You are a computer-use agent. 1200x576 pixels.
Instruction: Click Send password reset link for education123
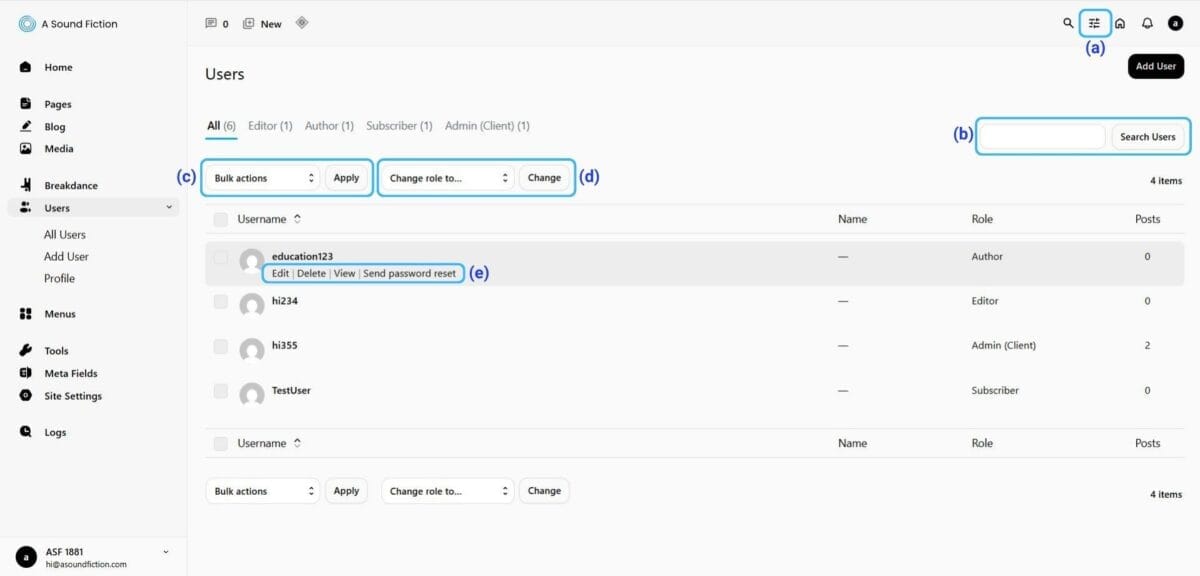409,273
